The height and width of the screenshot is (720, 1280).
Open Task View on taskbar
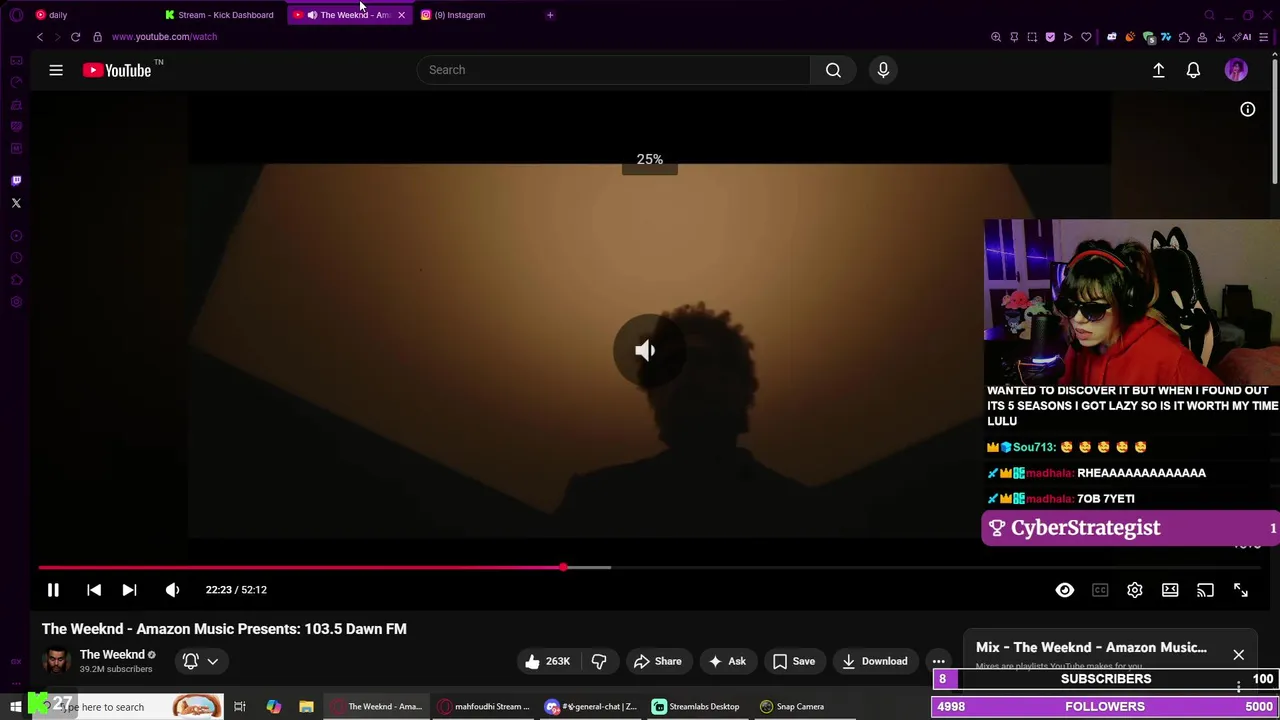240,707
